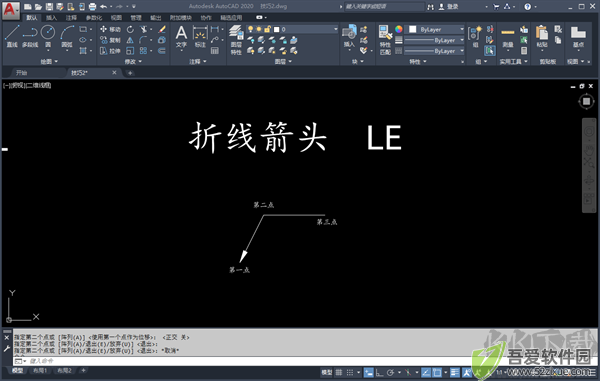Click the Paste (粘贴) icon
Image resolution: width=600 pixels, height=381 pixels.
point(542,36)
